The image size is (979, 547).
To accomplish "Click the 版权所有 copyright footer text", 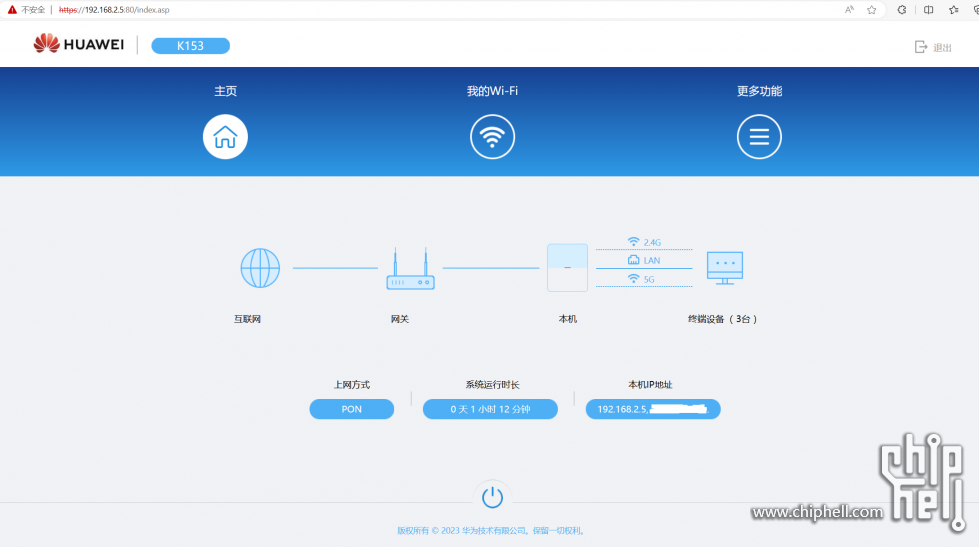I will click(492, 531).
